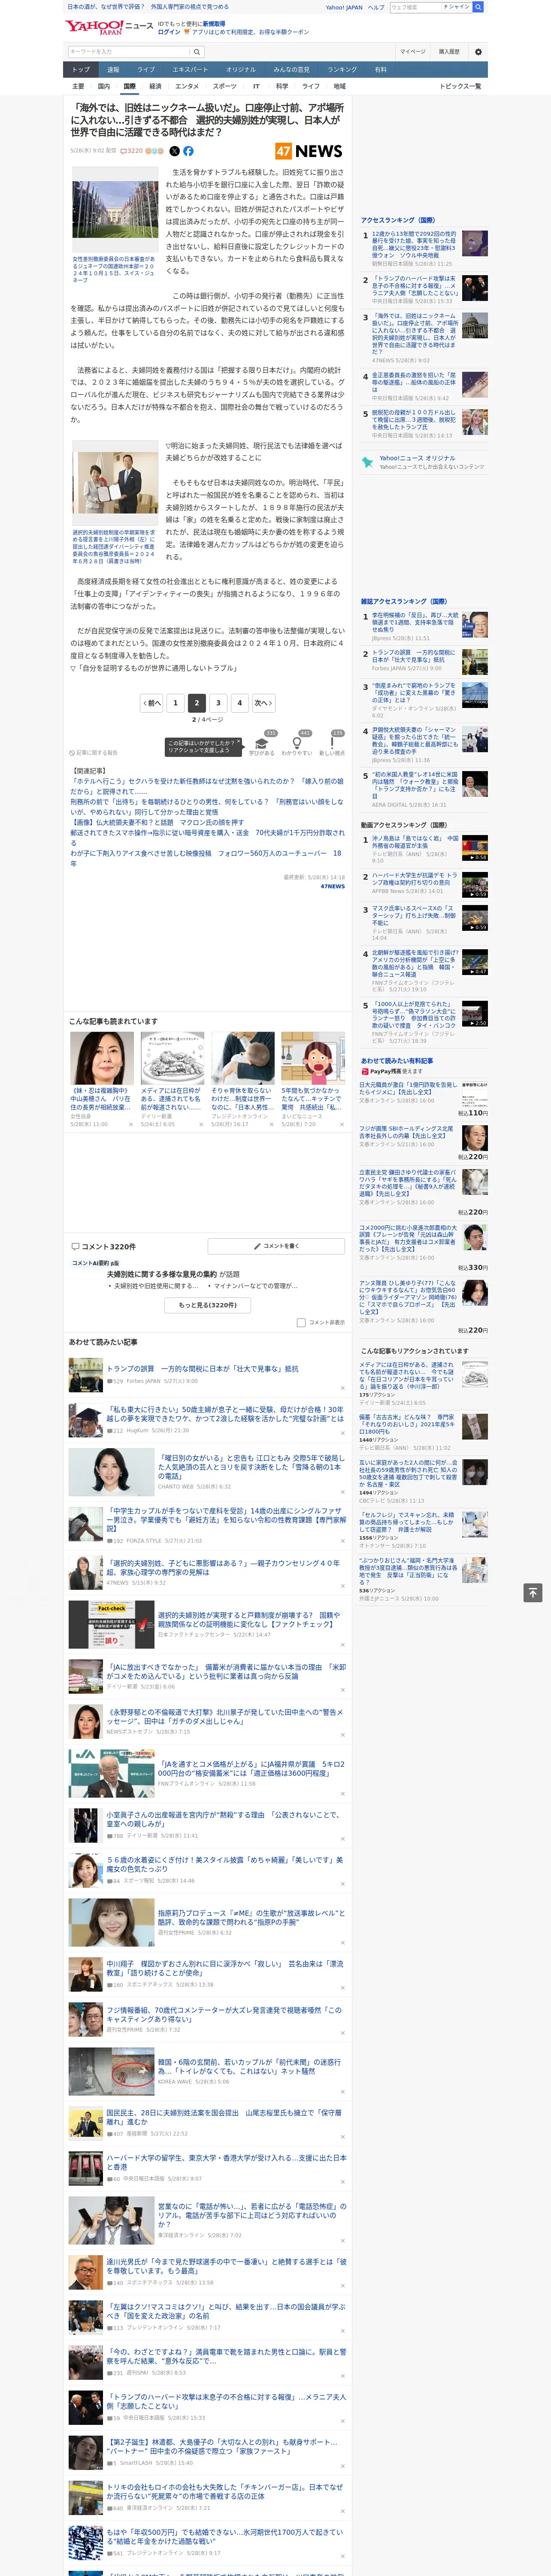
Task: Go to page 3 of article
Action: (x=218, y=703)
